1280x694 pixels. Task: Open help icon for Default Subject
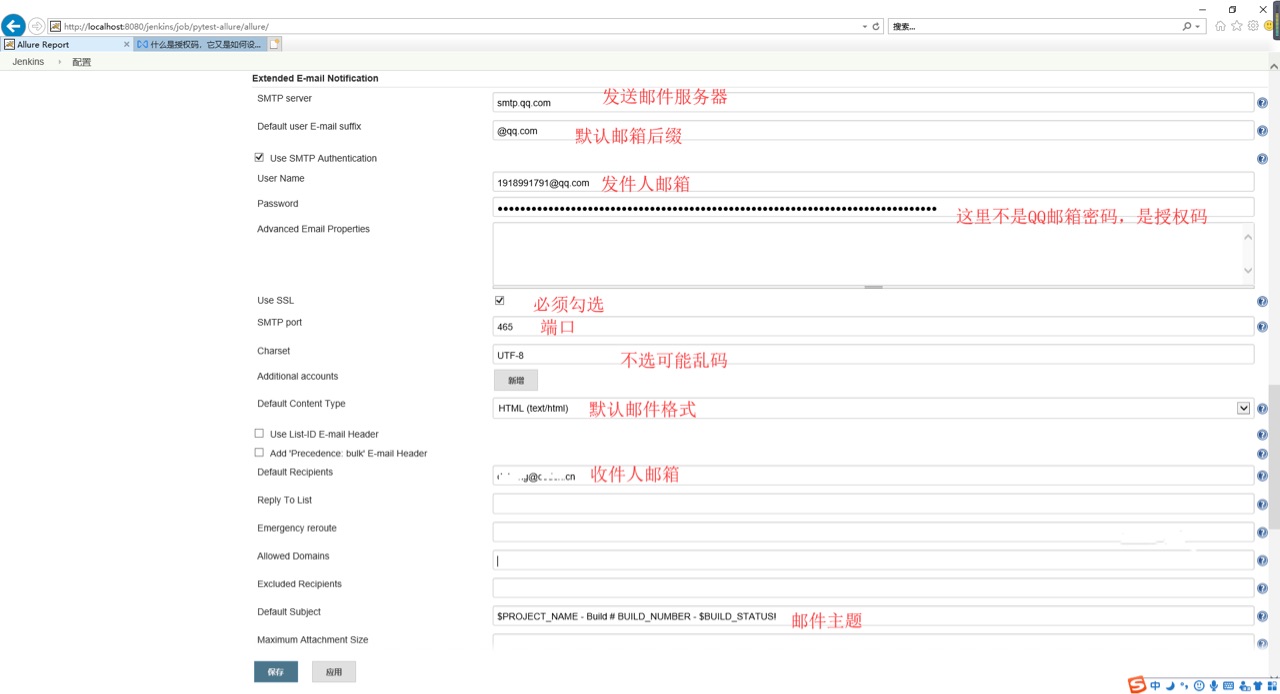click(x=1262, y=617)
